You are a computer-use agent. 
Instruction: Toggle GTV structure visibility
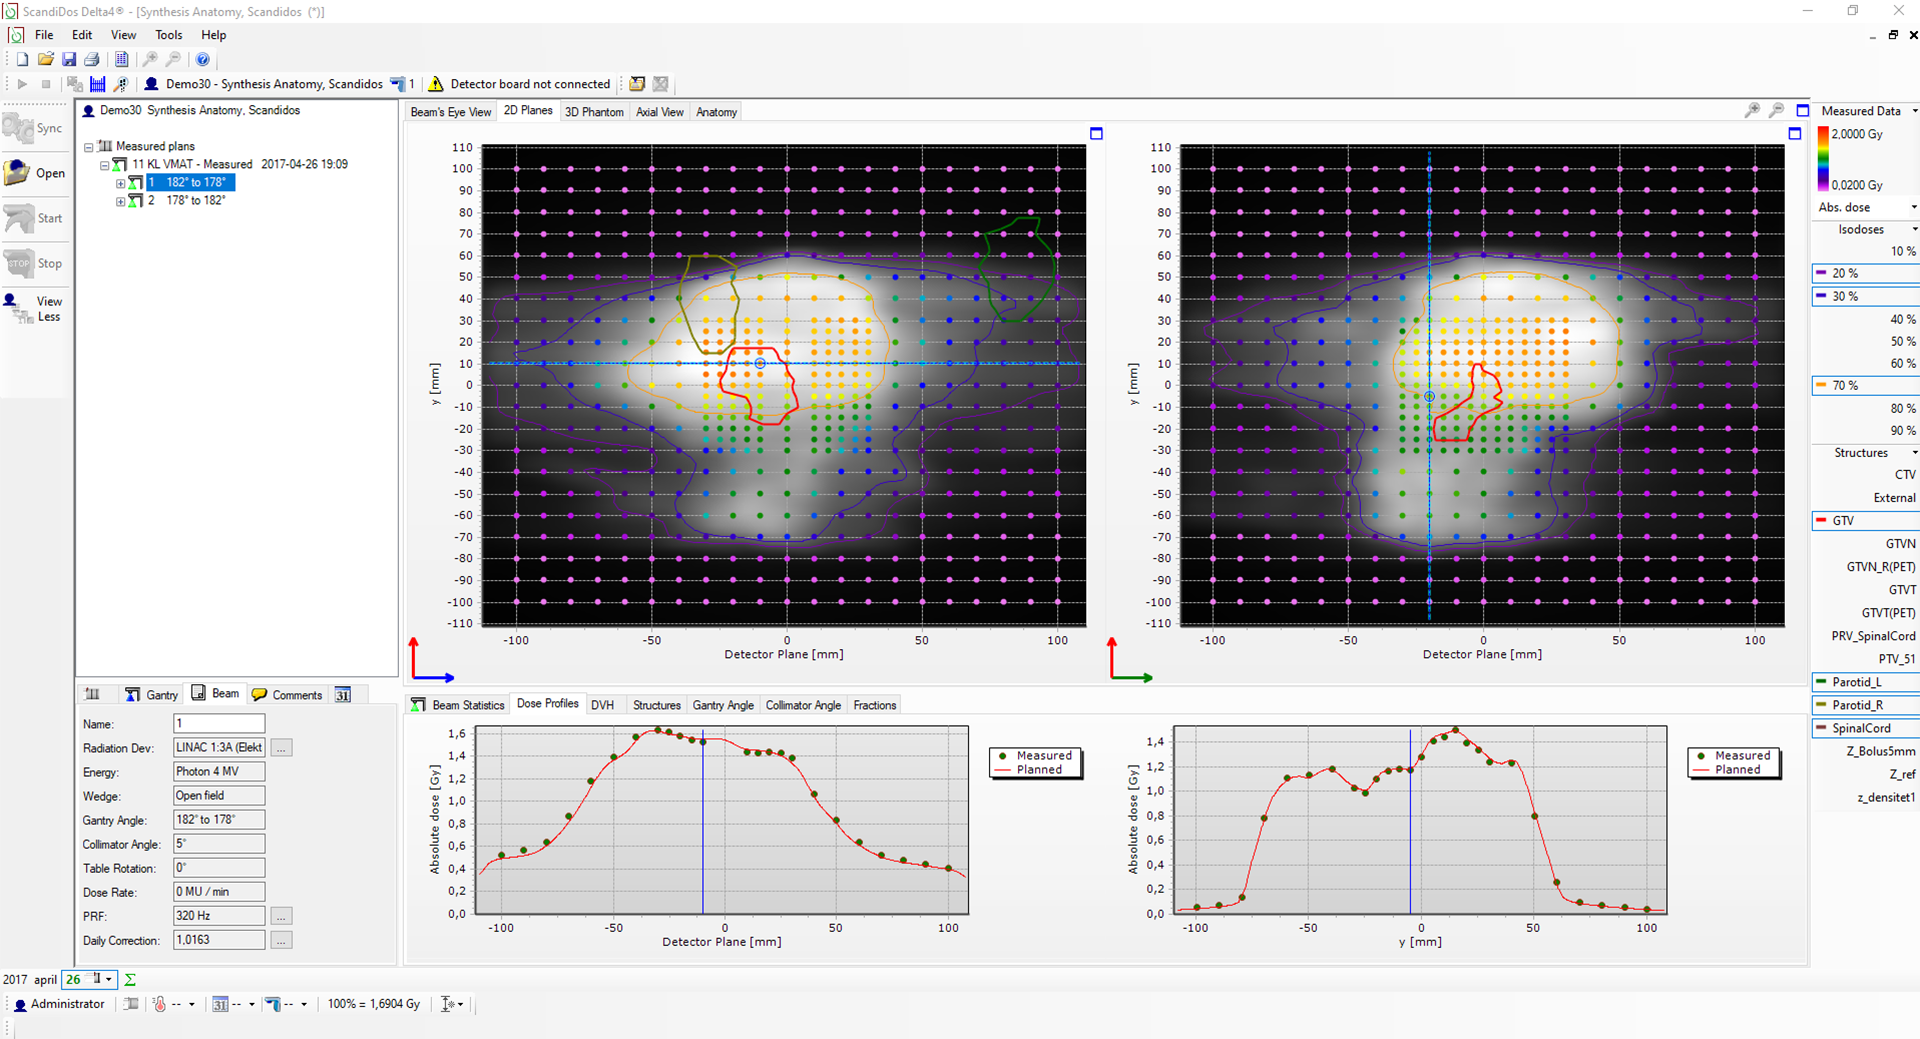click(1863, 521)
